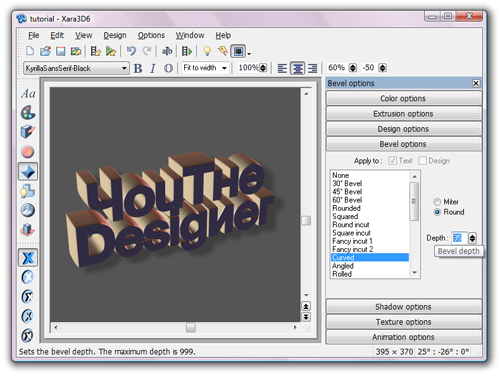Click the light bulb lighting icon
Viewport: 500px width, 376px height.
click(x=207, y=51)
